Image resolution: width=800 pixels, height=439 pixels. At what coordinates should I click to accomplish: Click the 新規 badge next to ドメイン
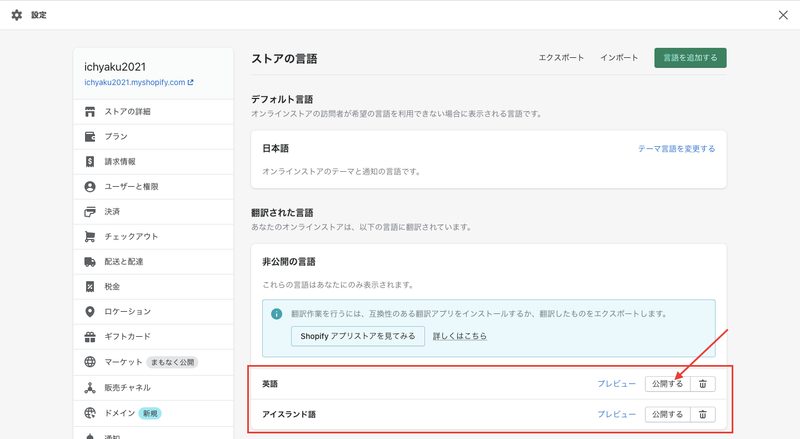tap(150, 413)
